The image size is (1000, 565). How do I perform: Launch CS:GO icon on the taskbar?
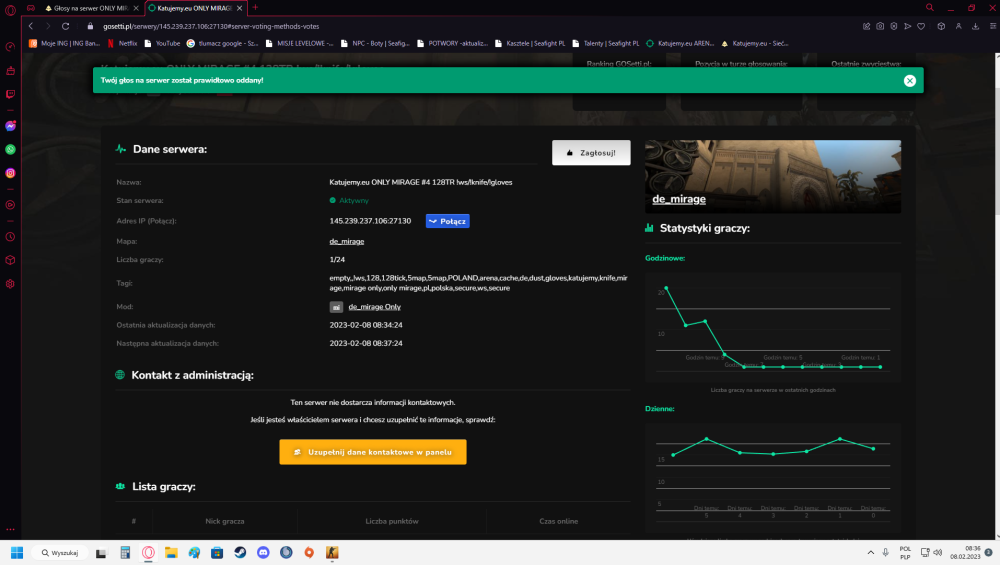coord(332,552)
